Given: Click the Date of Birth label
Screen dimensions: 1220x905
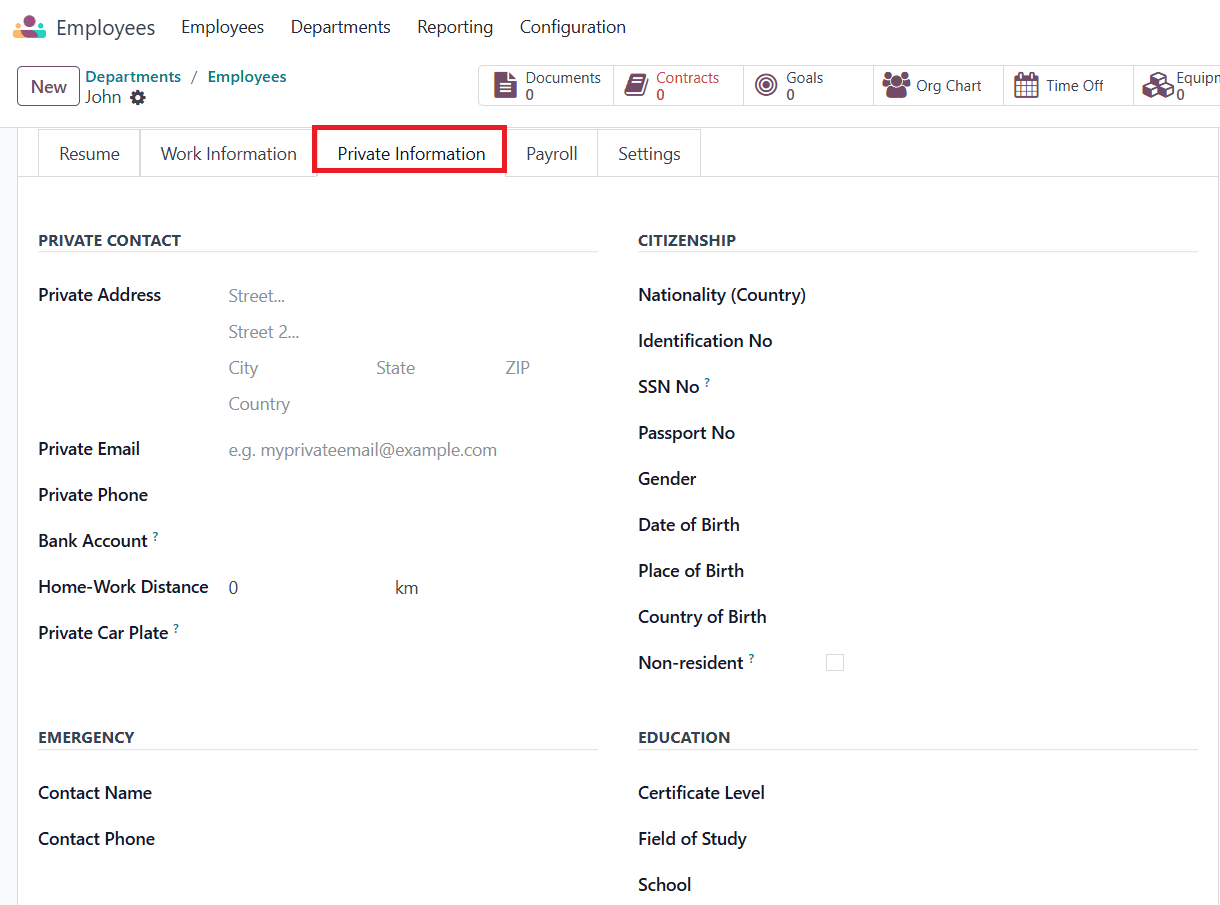Looking at the screenshot, I should pos(689,525).
